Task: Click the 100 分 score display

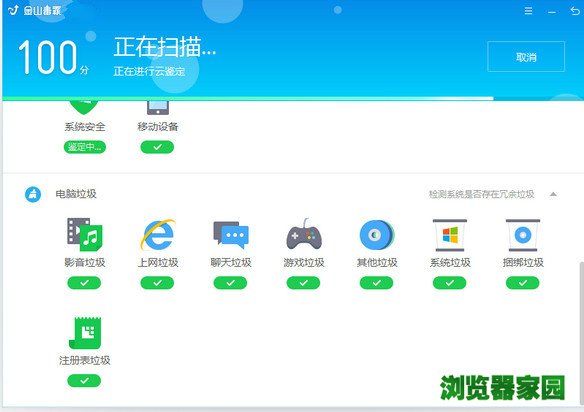Action: 53,57
